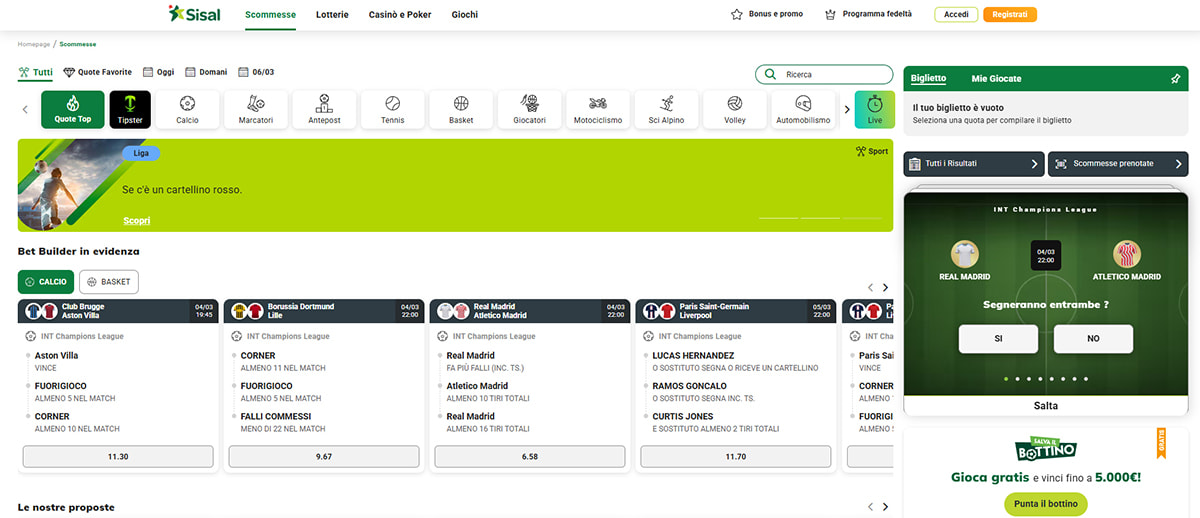Select the Sci Alpino sport icon

click(667, 109)
